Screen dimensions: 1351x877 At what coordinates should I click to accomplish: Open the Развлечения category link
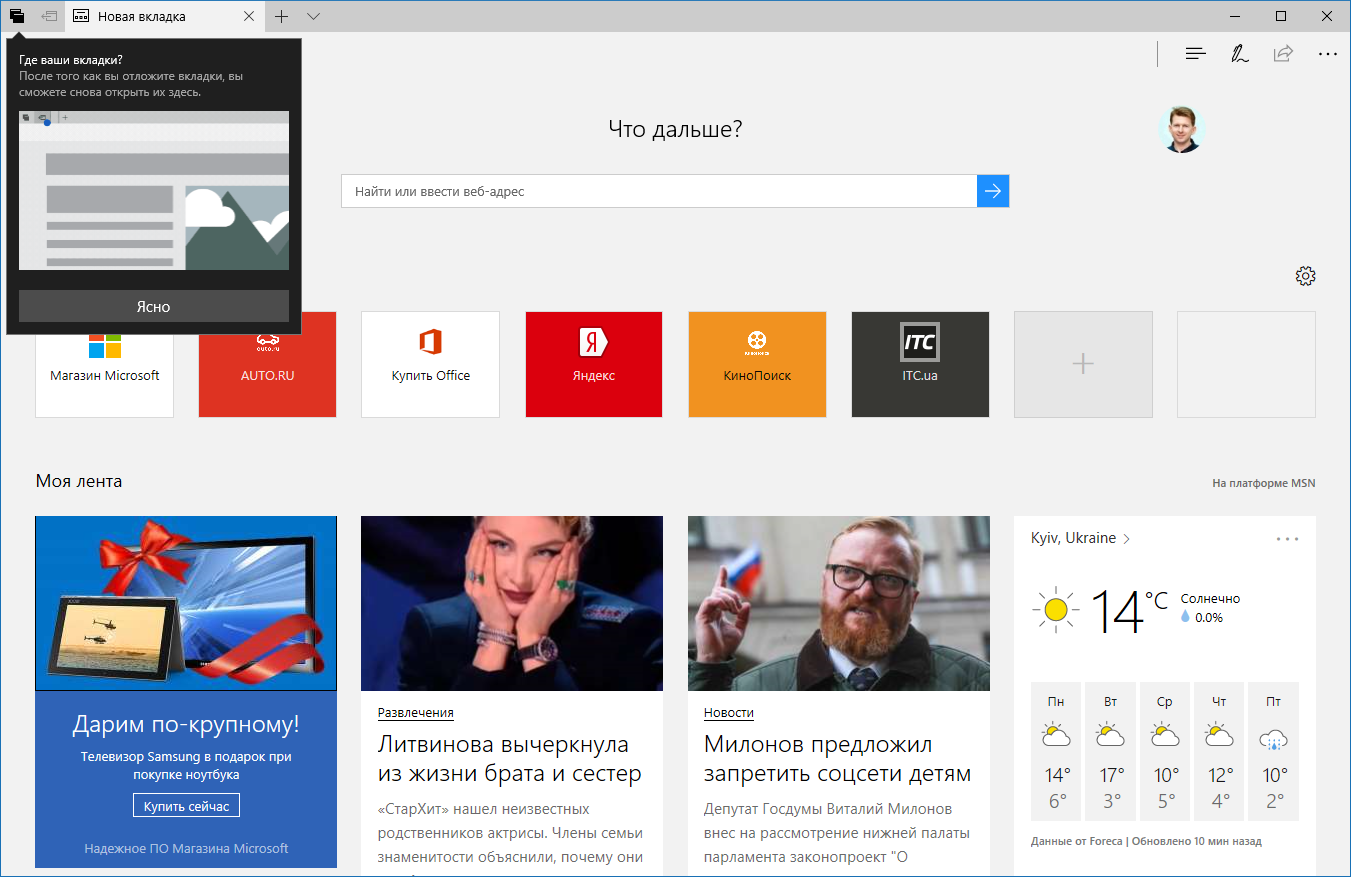click(415, 713)
